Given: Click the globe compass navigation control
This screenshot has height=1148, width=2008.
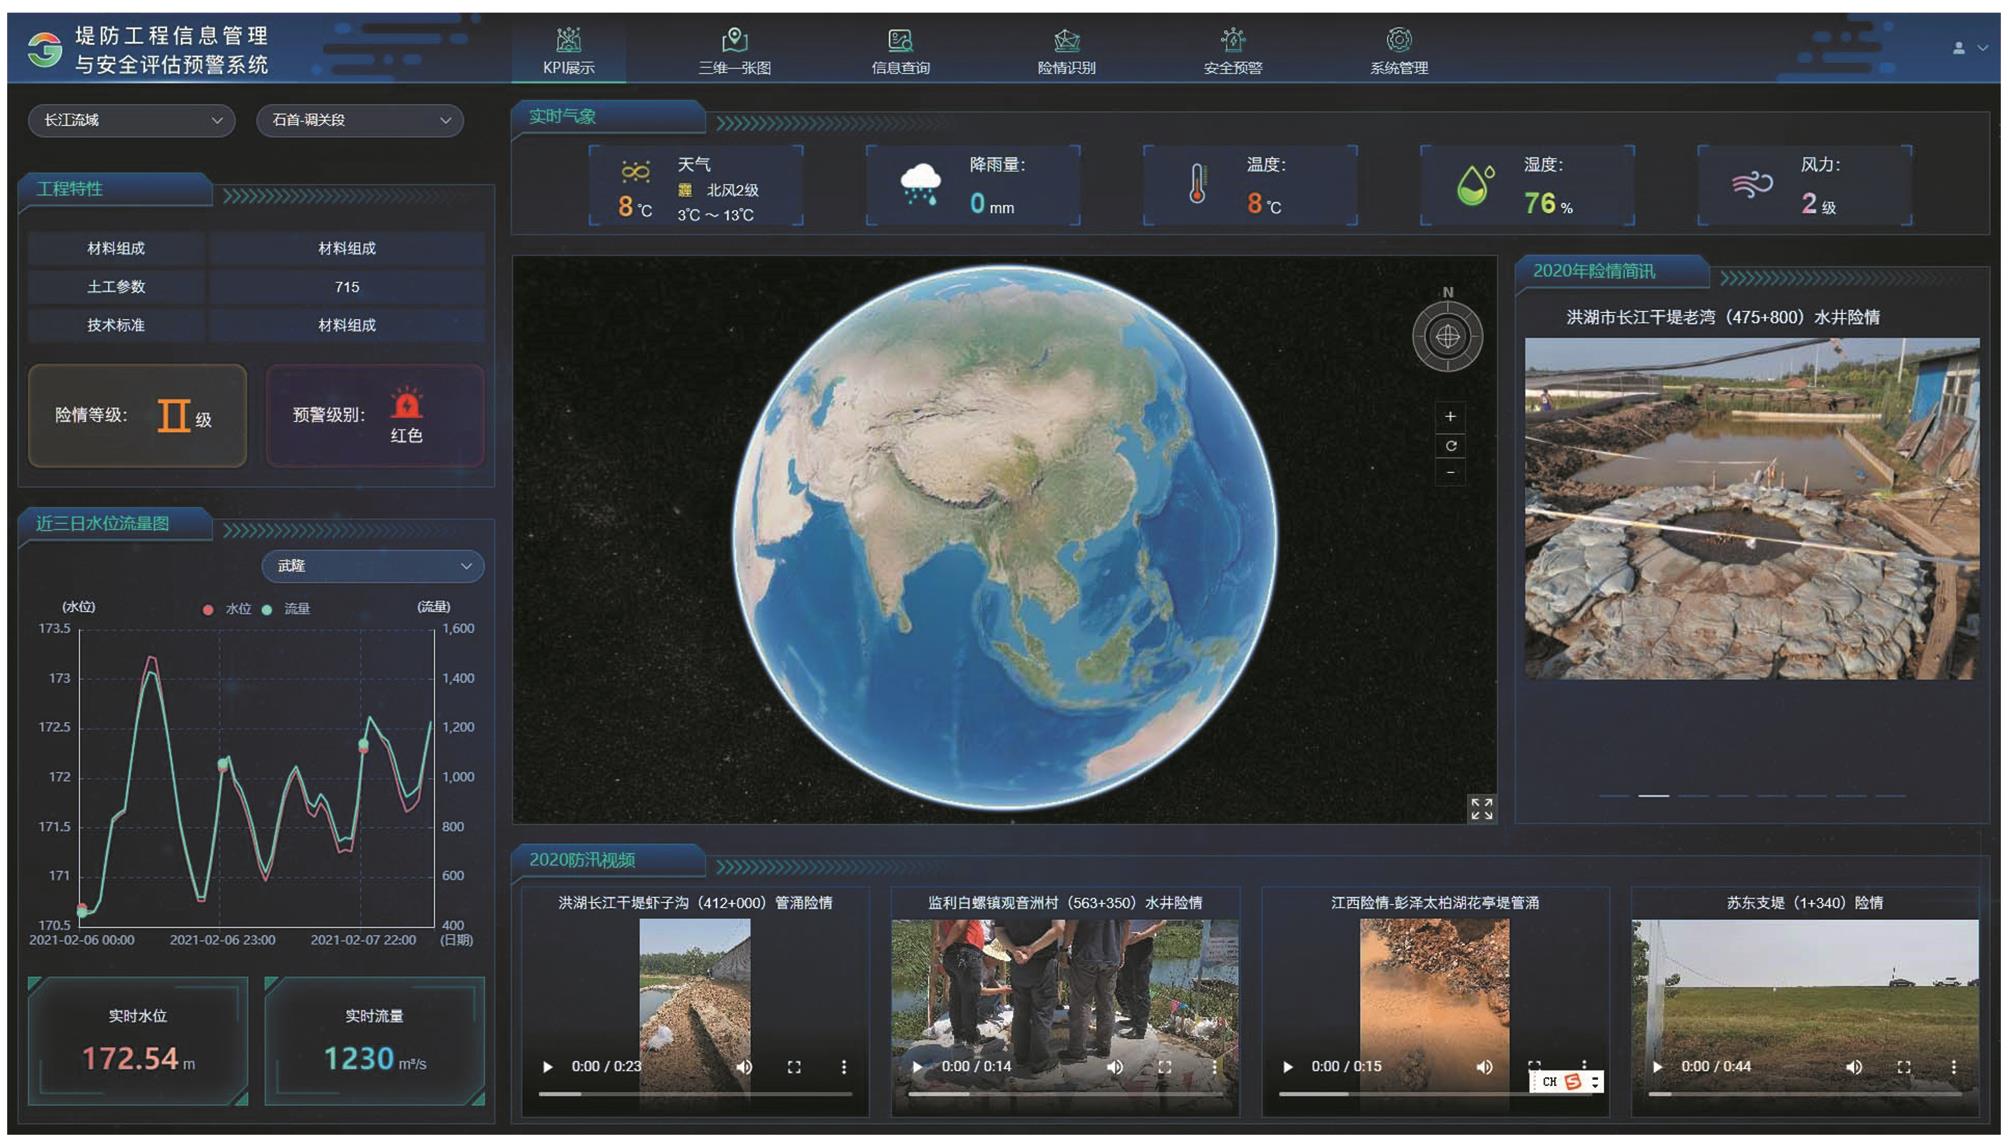Looking at the screenshot, I should [1447, 337].
